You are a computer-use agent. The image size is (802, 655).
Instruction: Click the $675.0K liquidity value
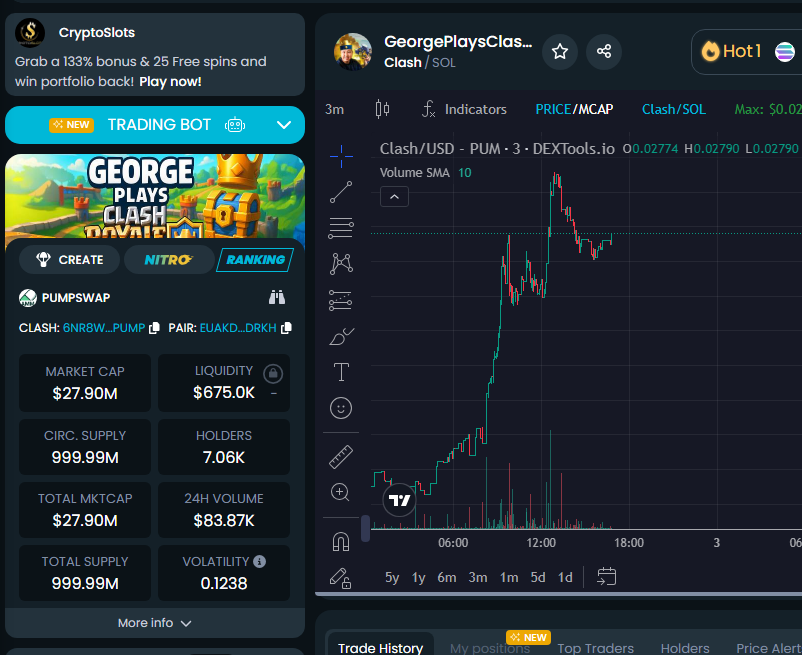[x=224, y=392]
